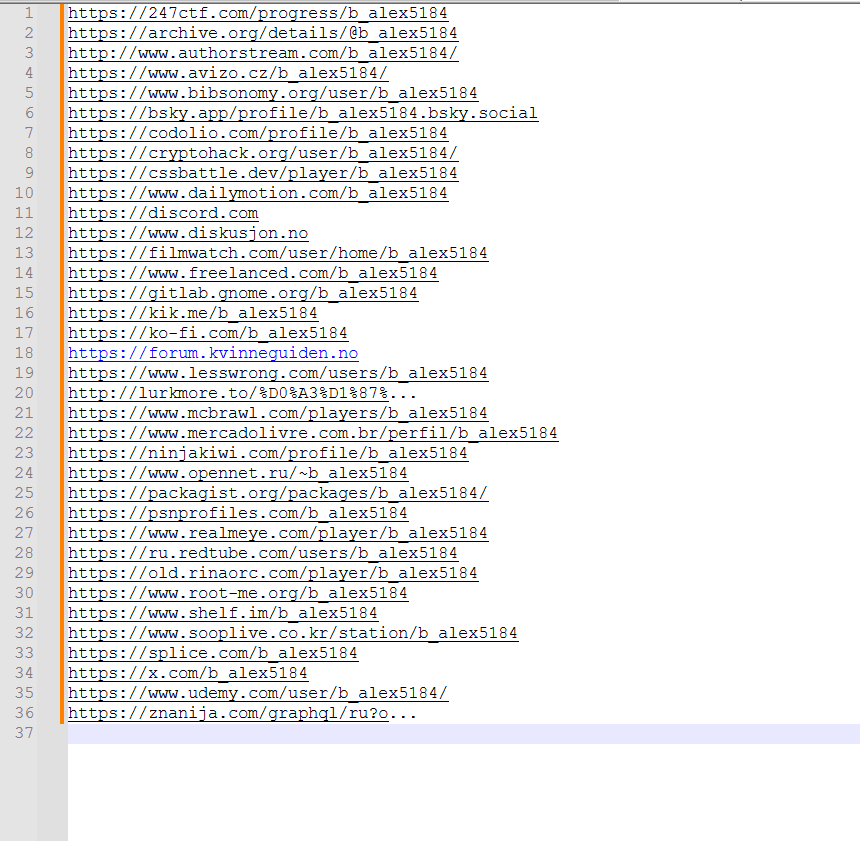Open the packagist.org packages link

point(278,493)
